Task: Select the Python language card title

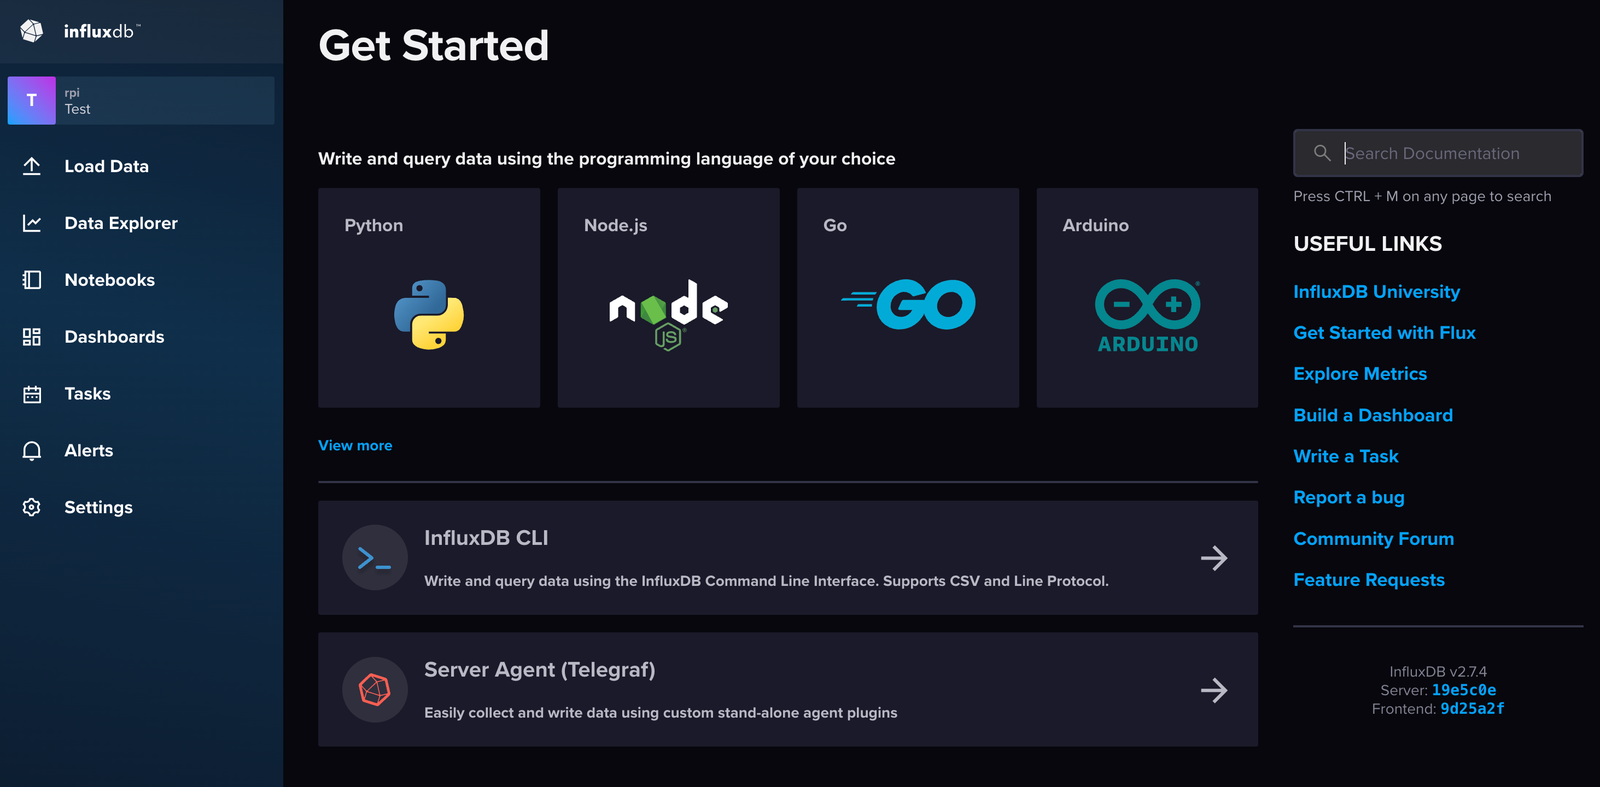Action: (374, 226)
